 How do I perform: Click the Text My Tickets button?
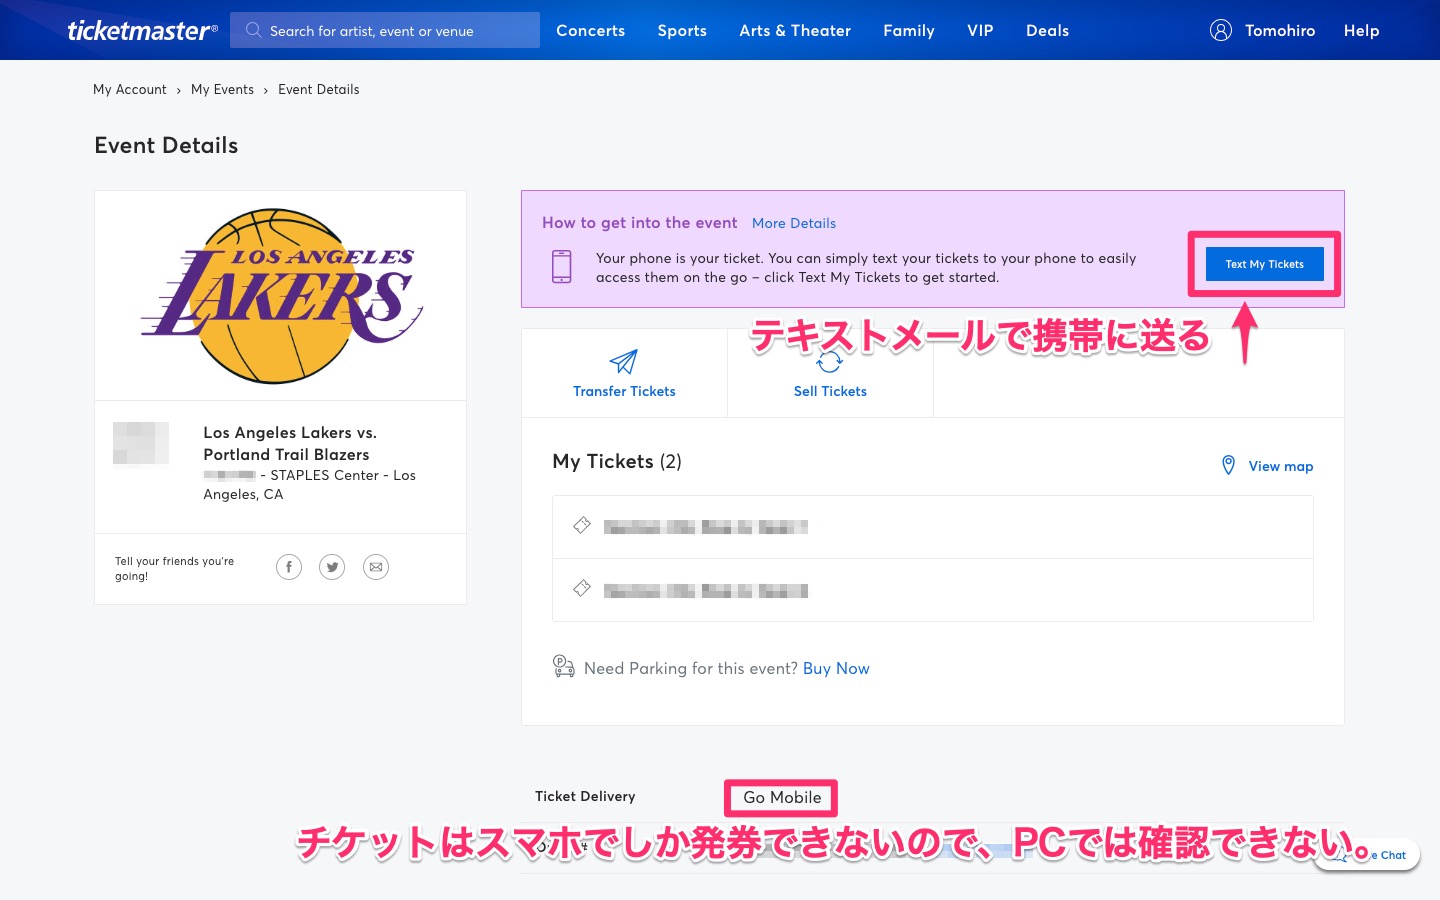click(1264, 264)
